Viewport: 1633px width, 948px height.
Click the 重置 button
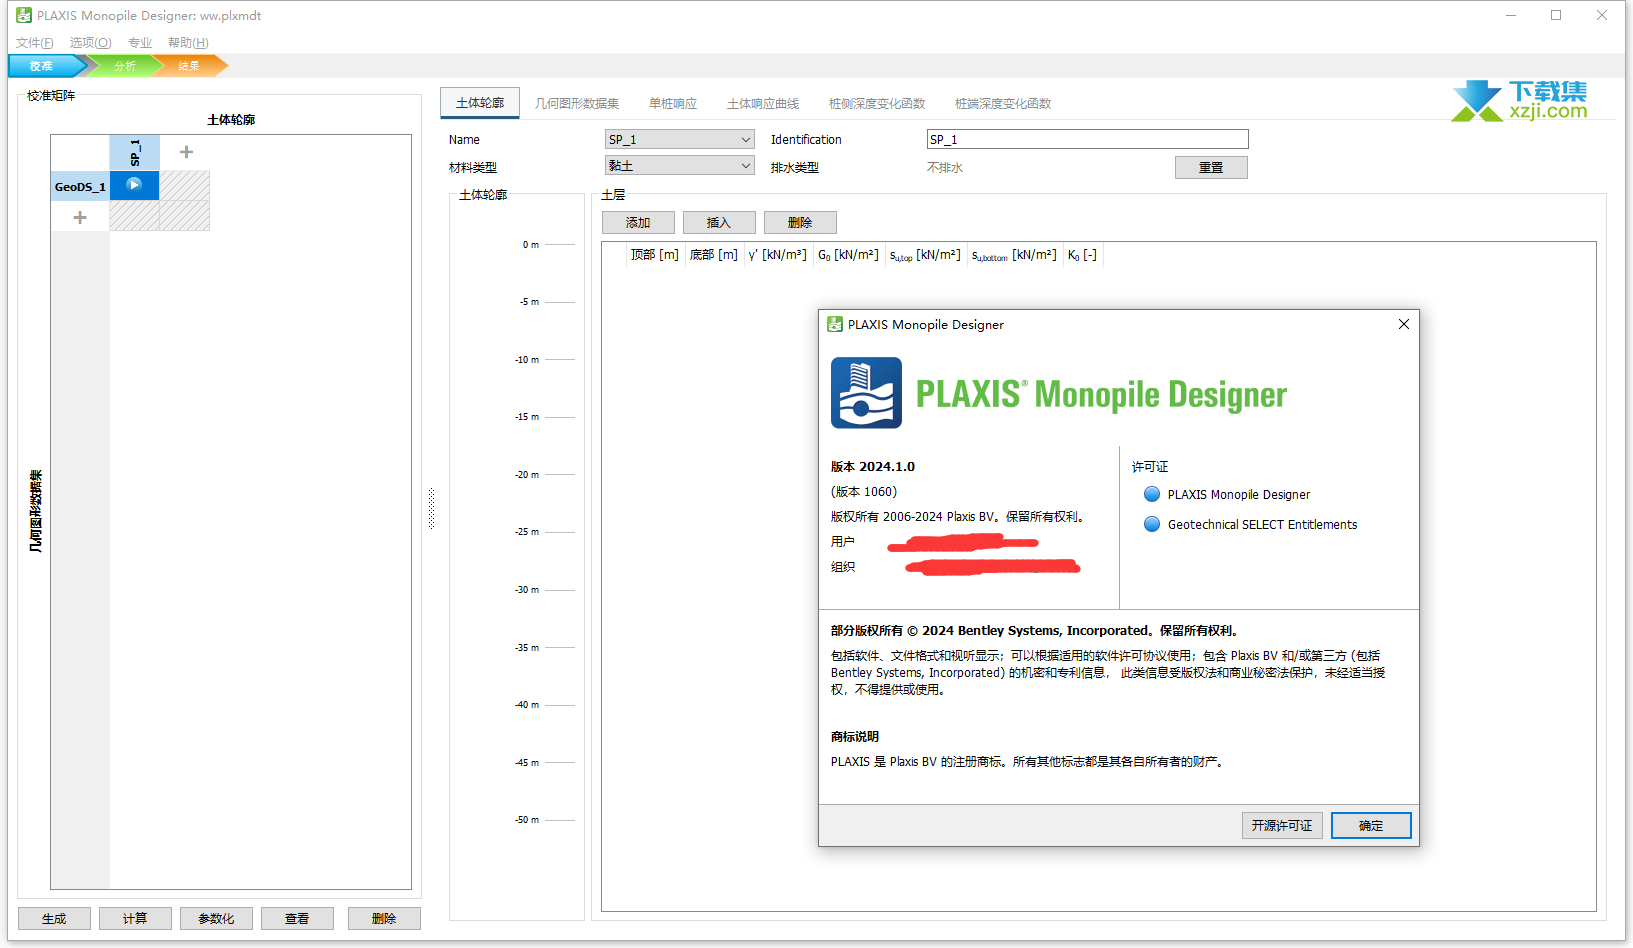click(1211, 167)
